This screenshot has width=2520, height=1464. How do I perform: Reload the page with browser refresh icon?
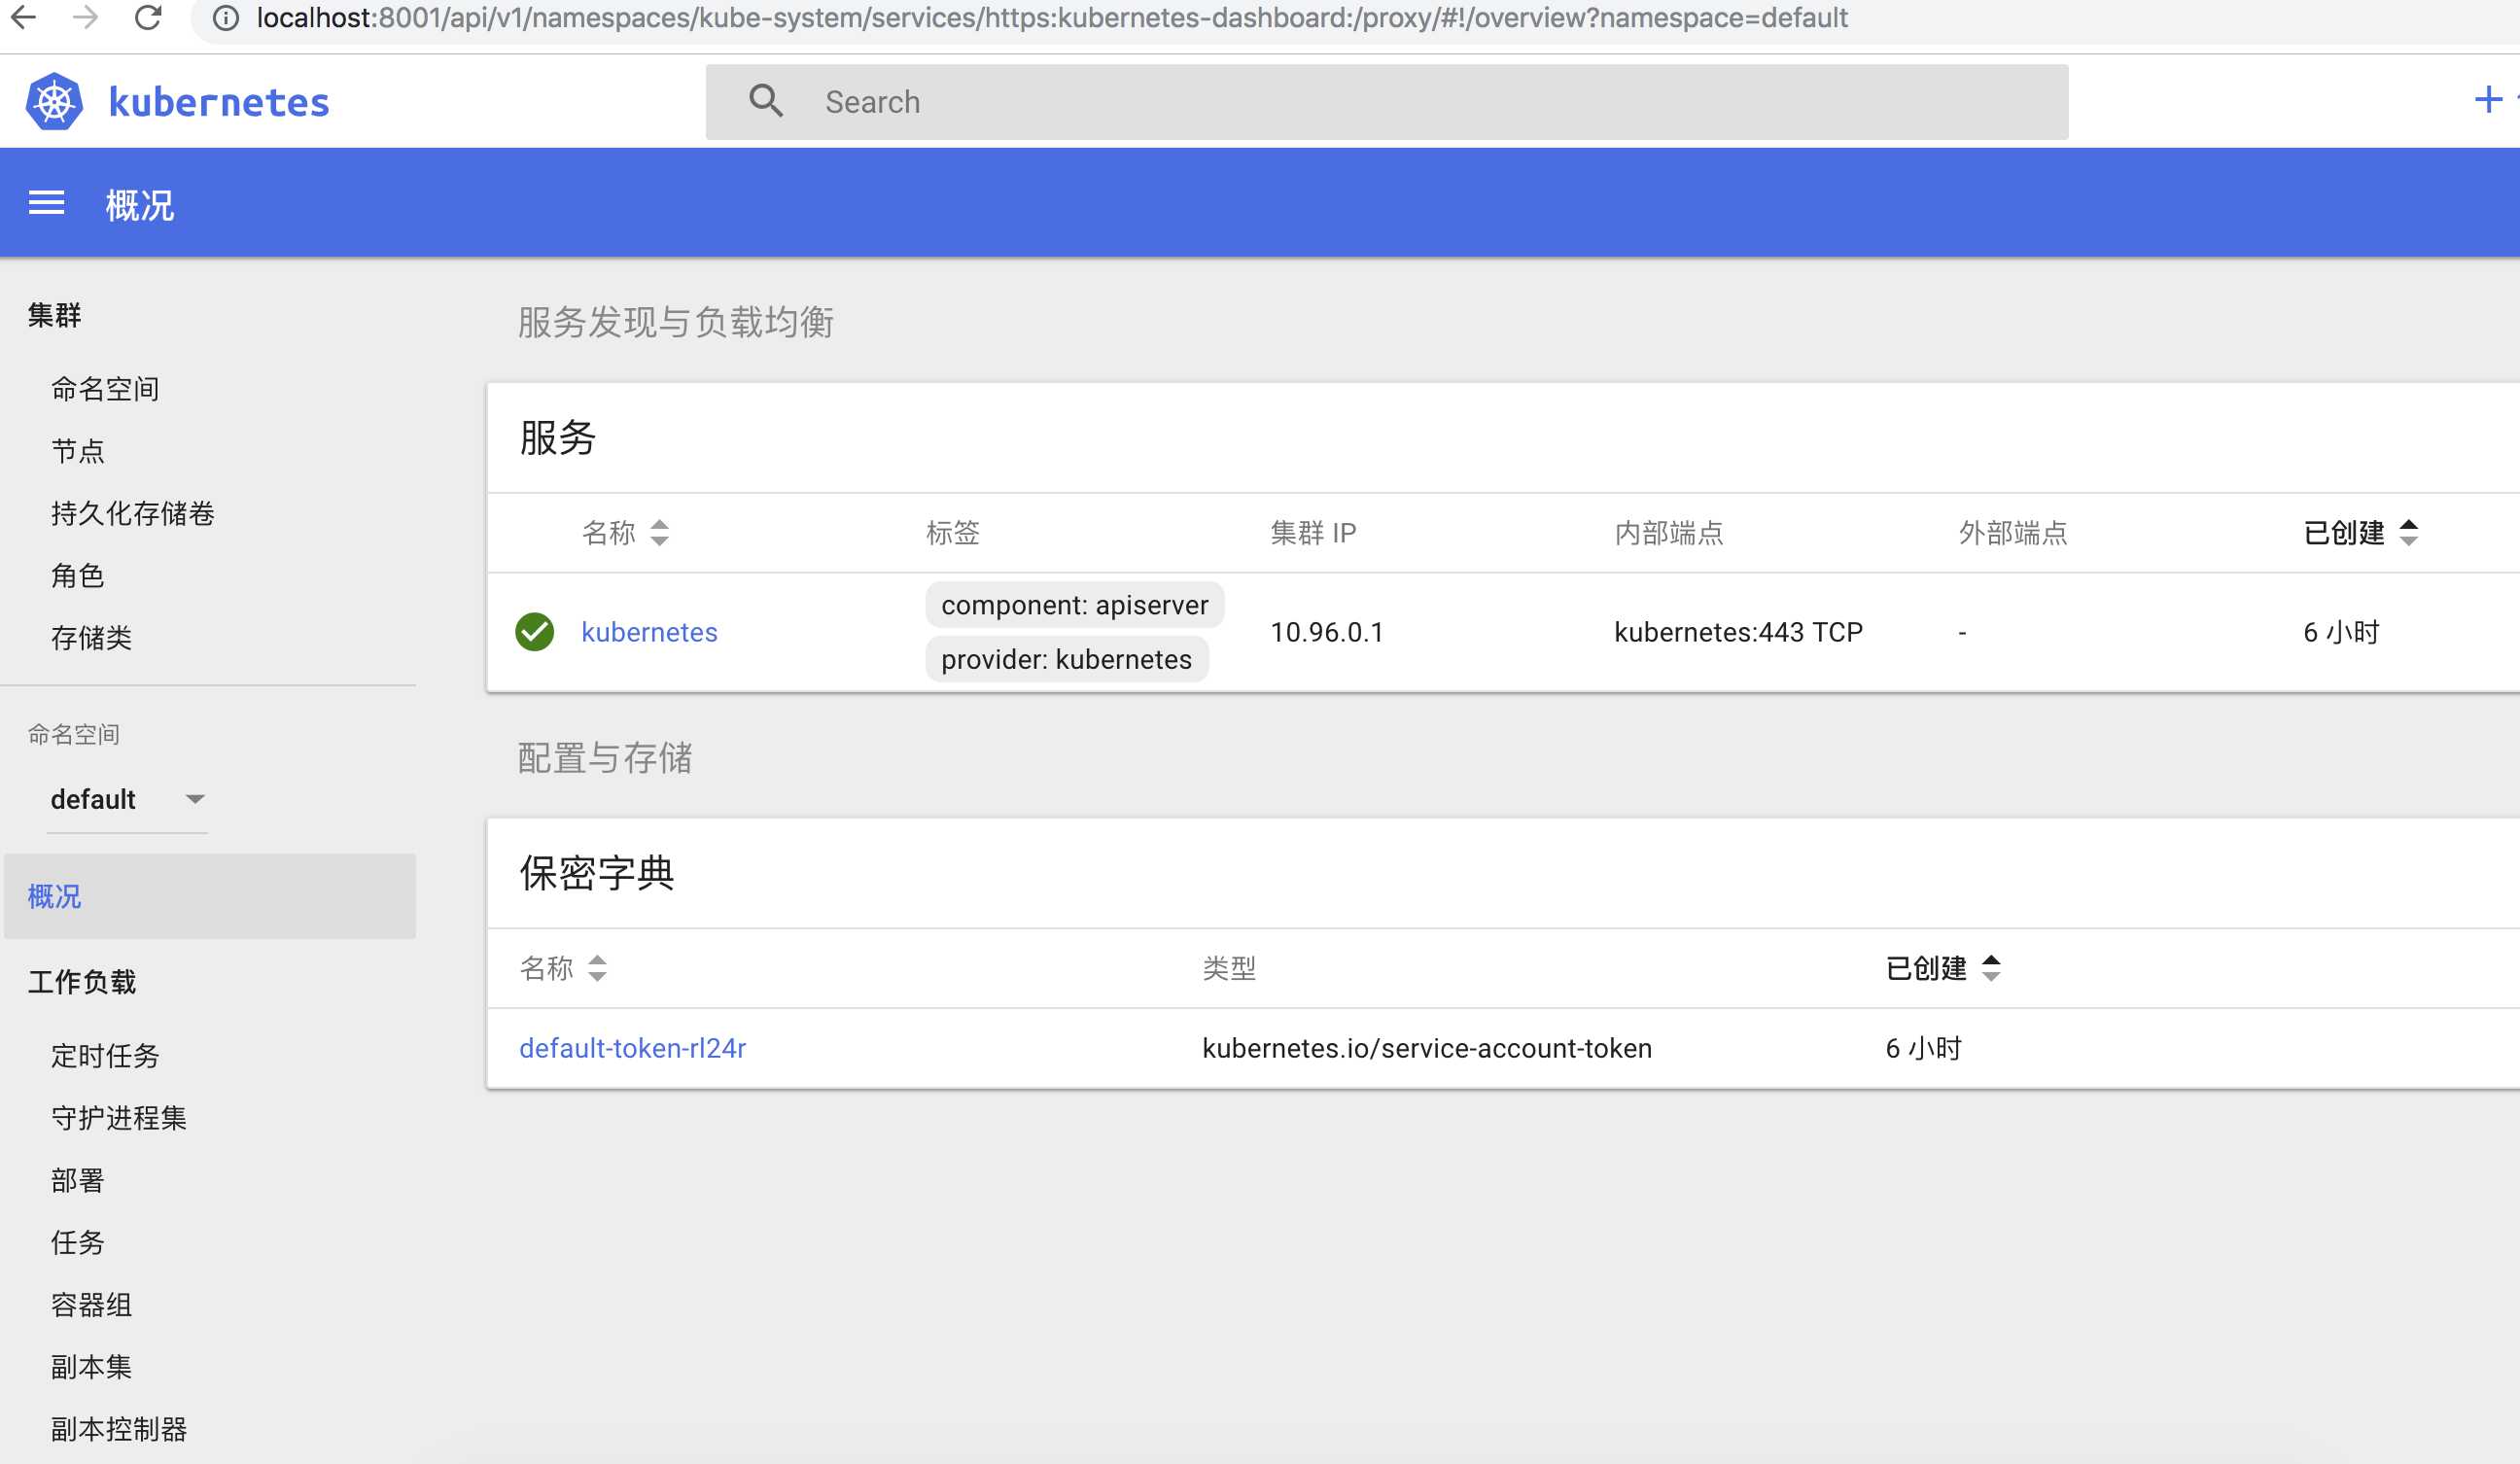148,18
